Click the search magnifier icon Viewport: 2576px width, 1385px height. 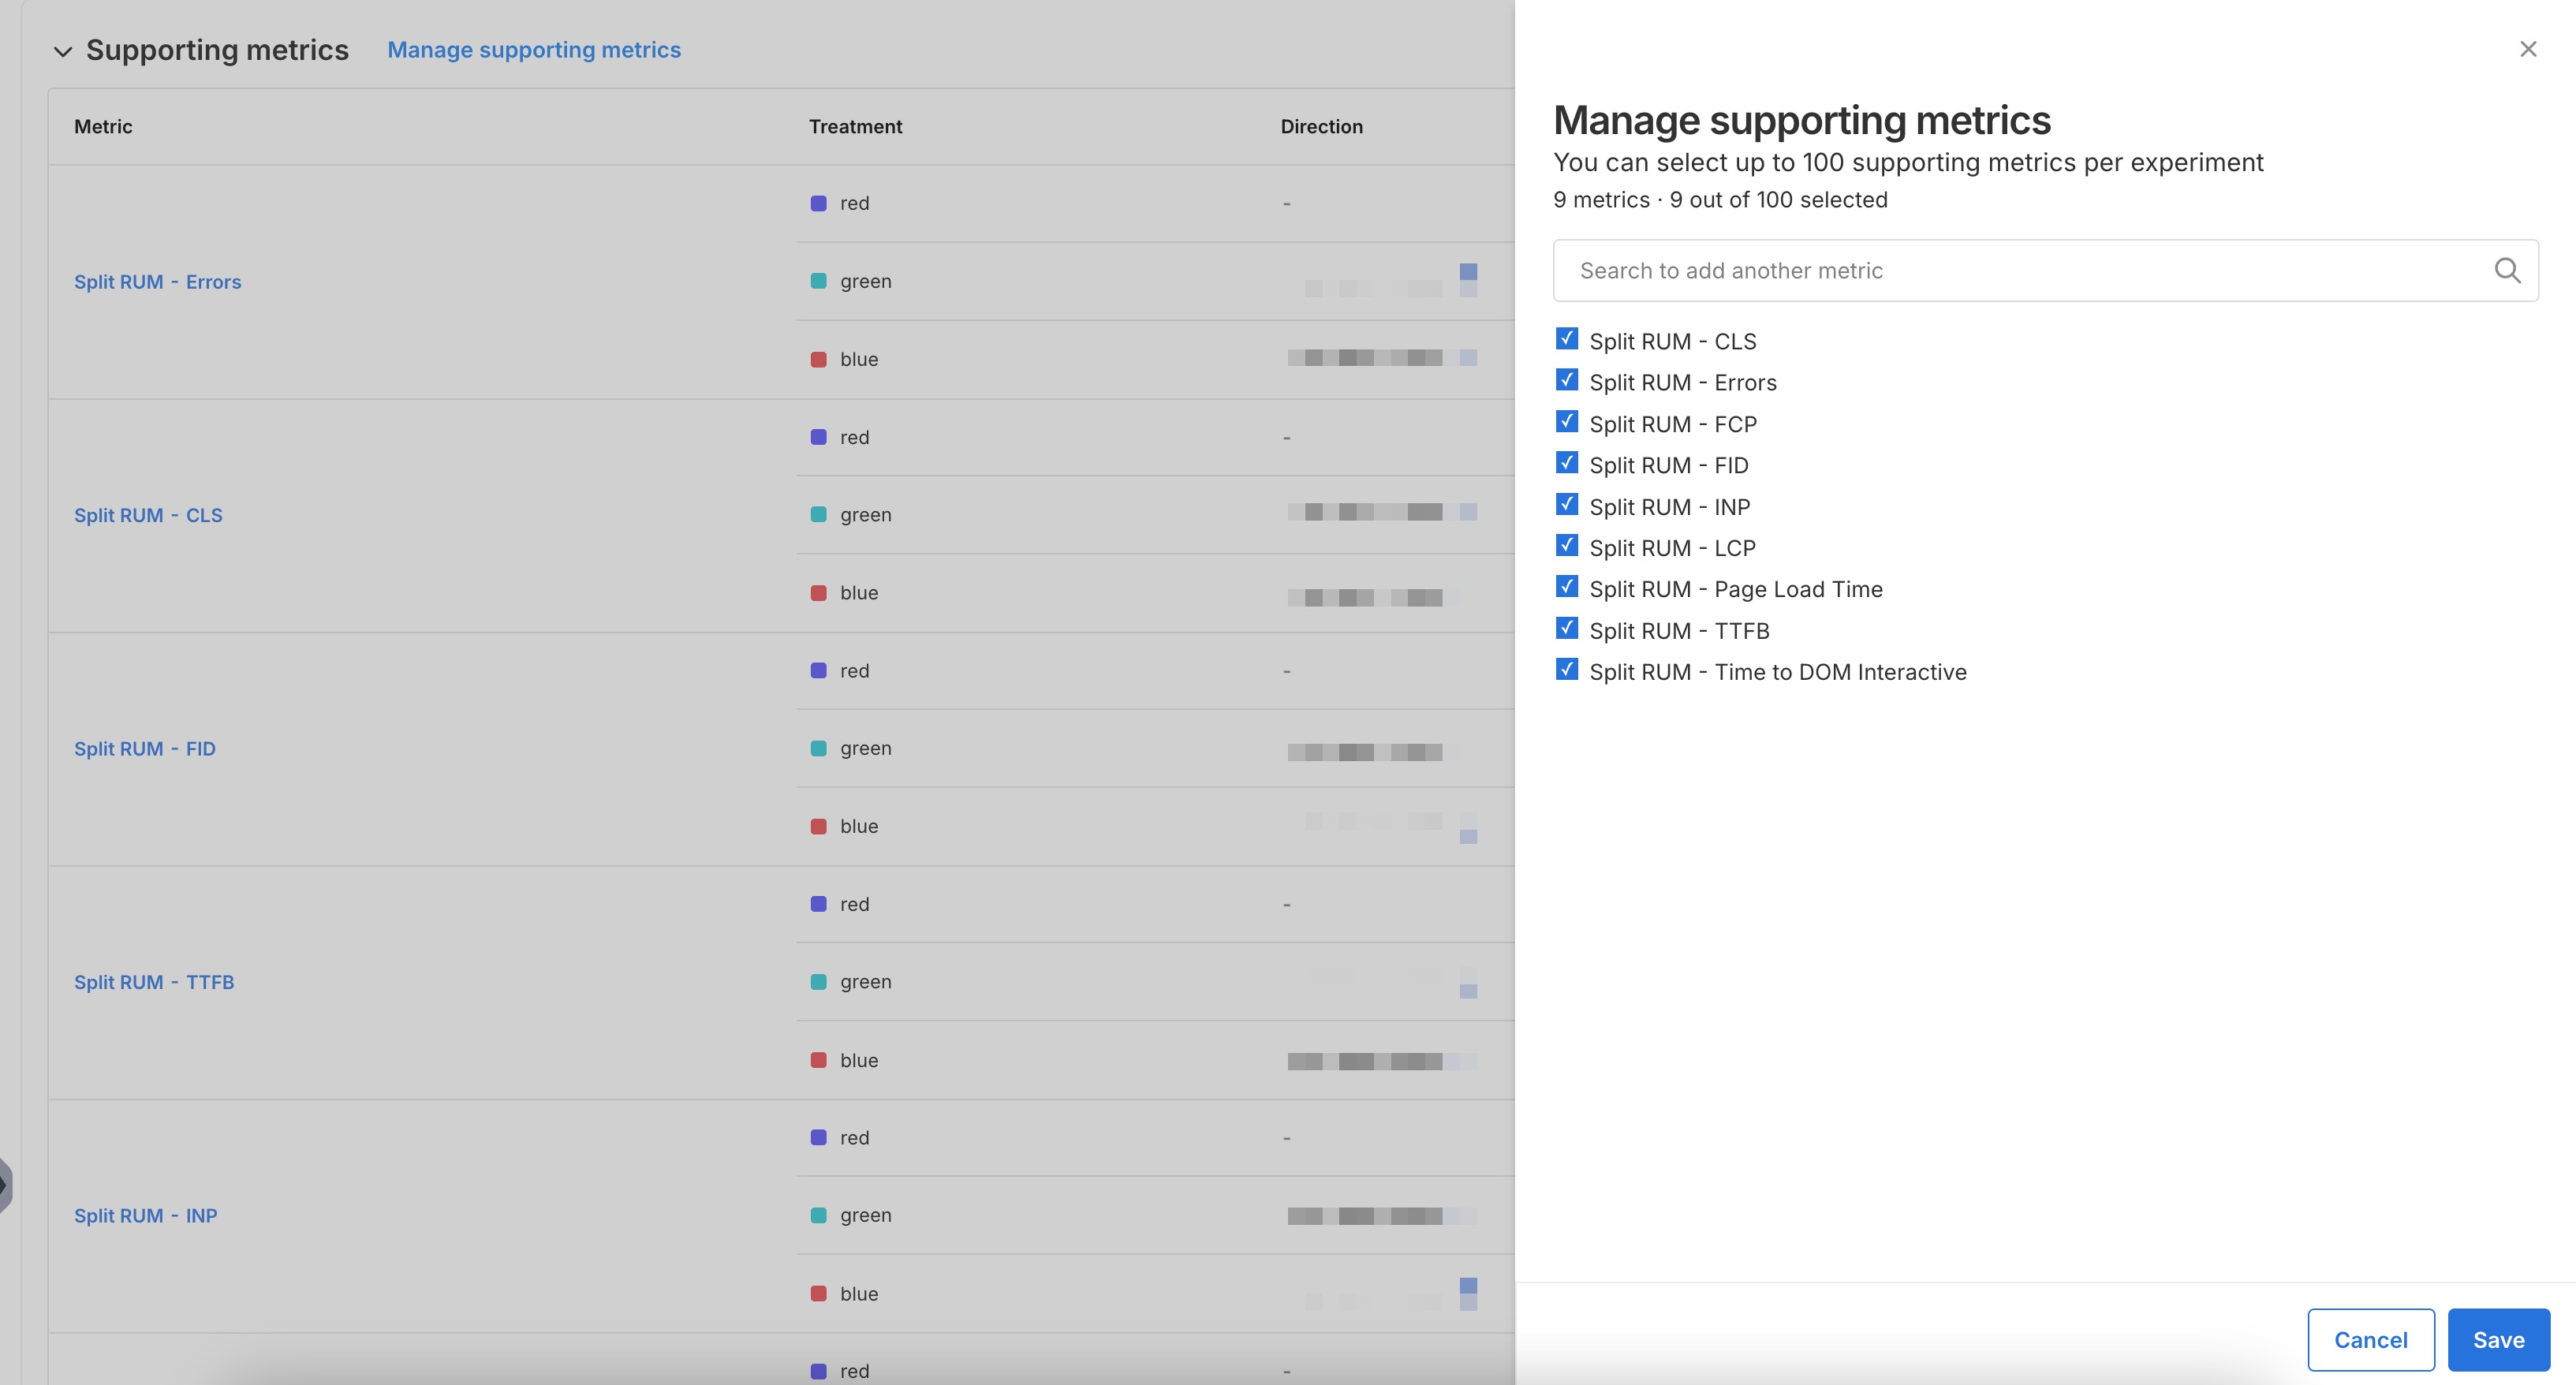[x=2507, y=270]
